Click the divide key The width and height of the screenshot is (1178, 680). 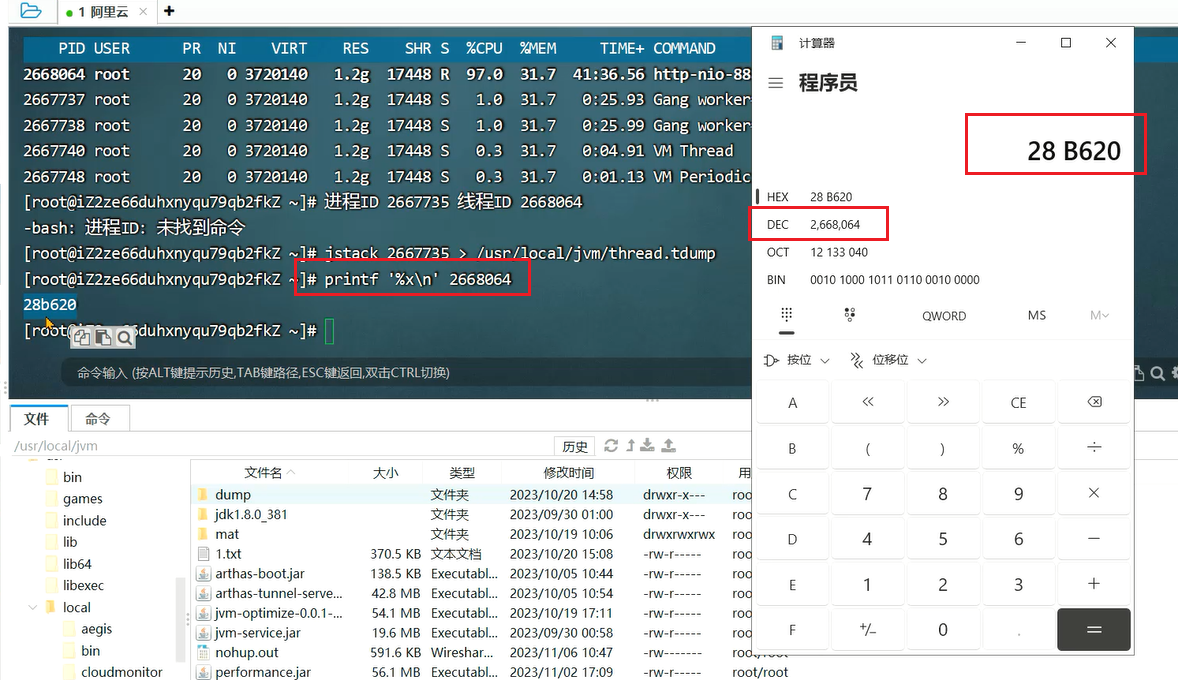1094,448
